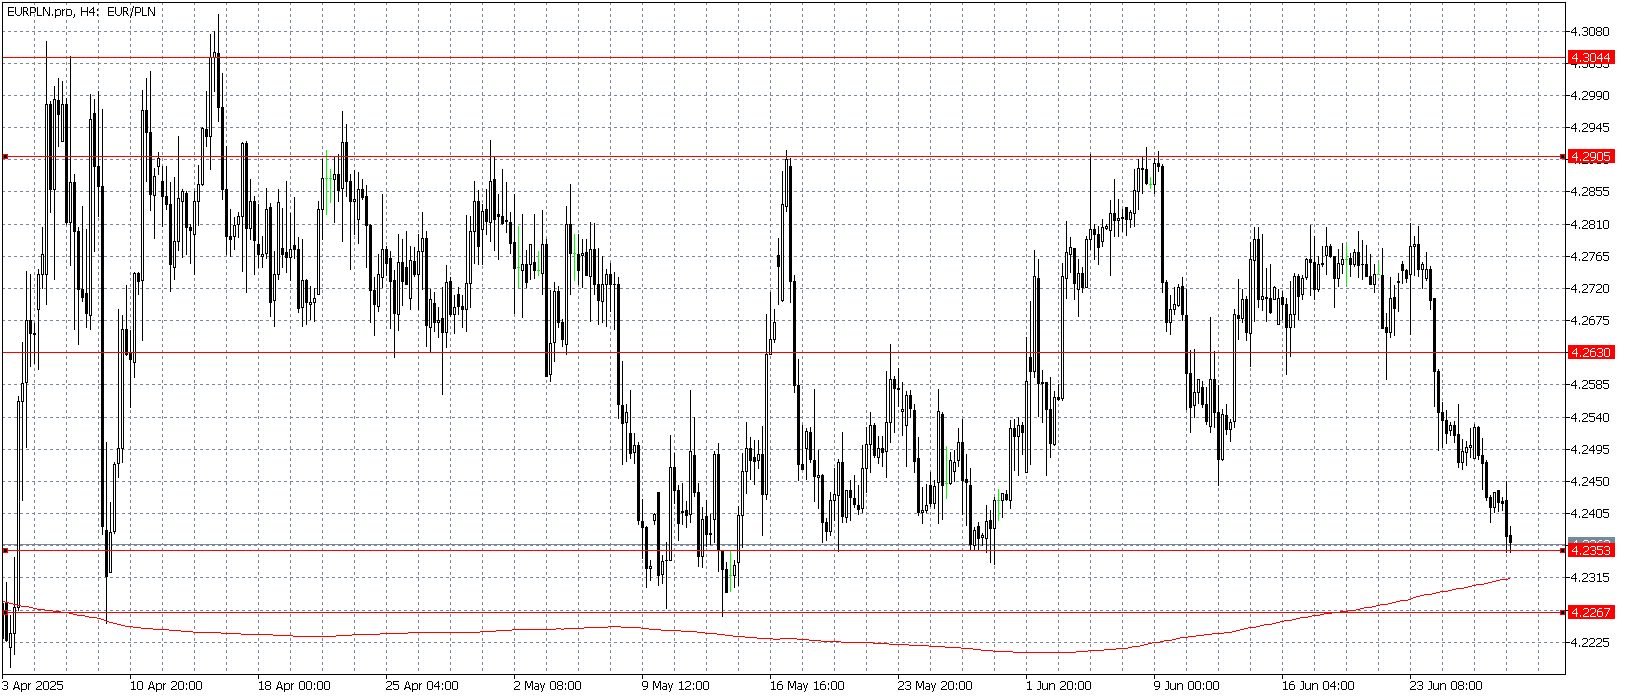Click the 9 Jun 00:00 time label
1628x698 pixels.
[1187, 686]
